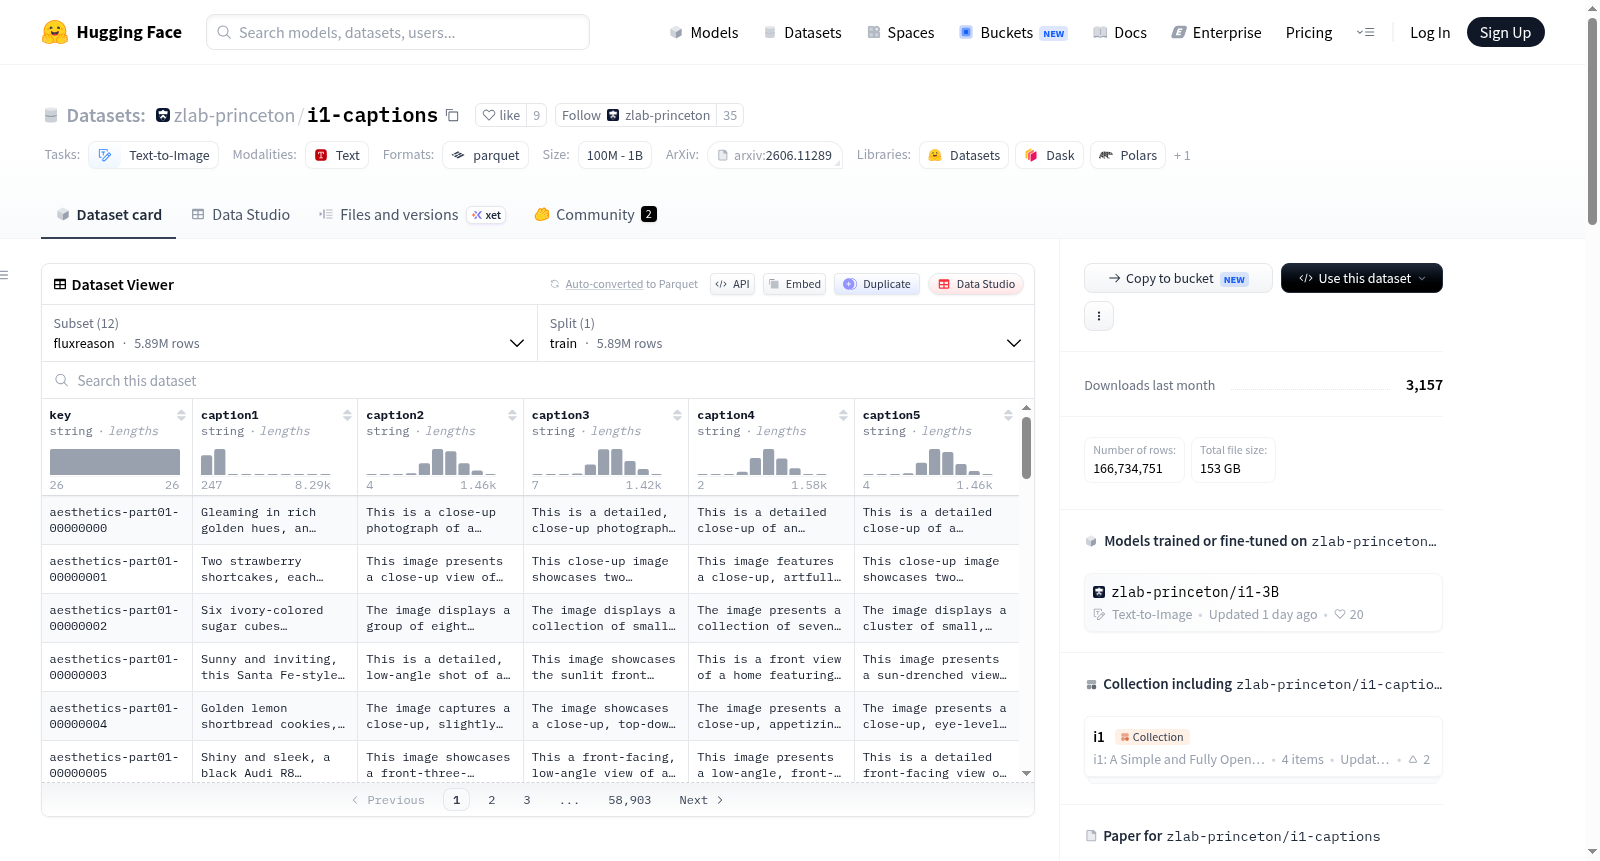Open the Datasets page
Viewport: 1600px width, 861px height.
tap(802, 32)
